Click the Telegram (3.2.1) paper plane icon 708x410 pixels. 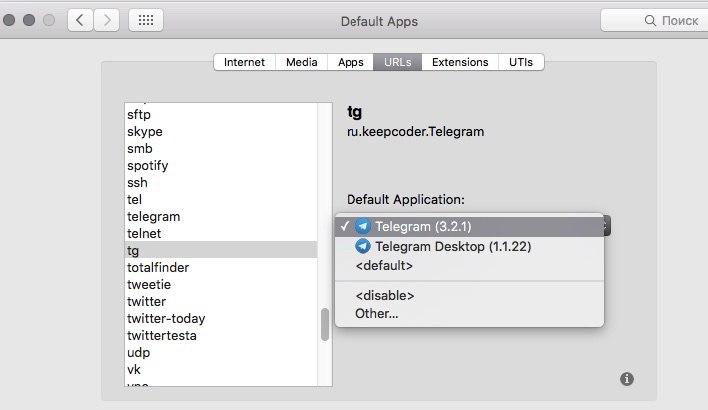(363, 226)
